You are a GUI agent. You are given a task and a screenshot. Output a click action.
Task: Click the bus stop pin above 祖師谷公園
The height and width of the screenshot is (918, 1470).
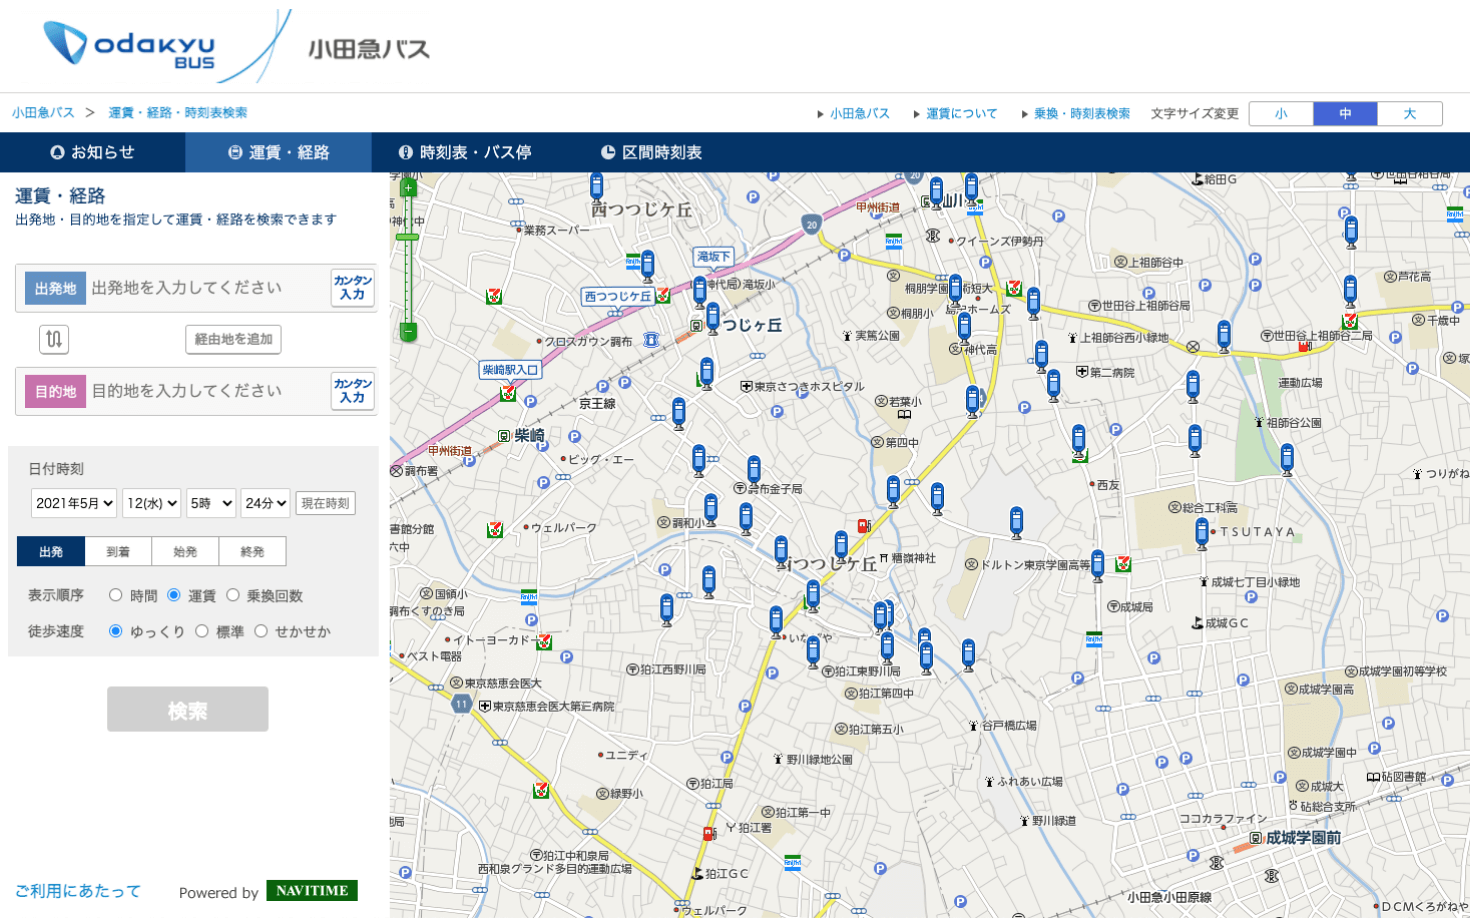pos(1287,459)
